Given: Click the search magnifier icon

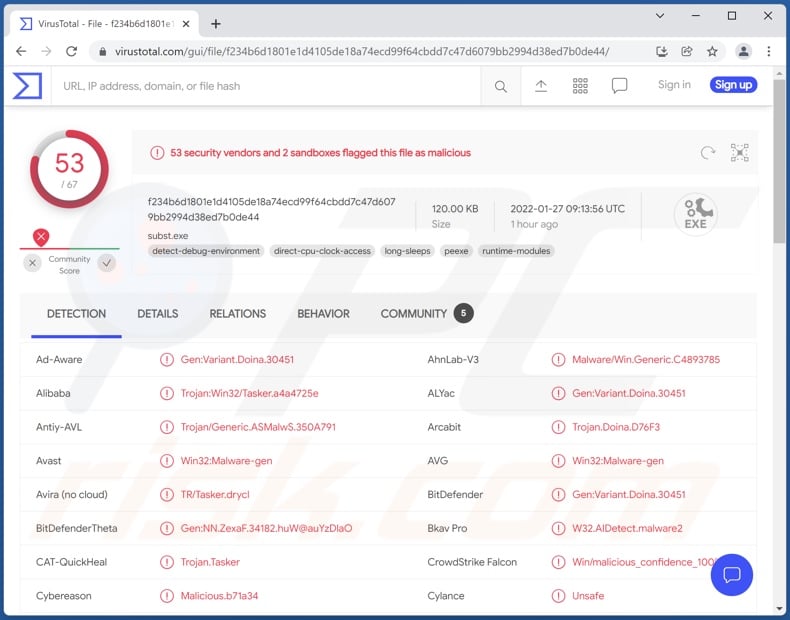Looking at the screenshot, I should point(500,86).
